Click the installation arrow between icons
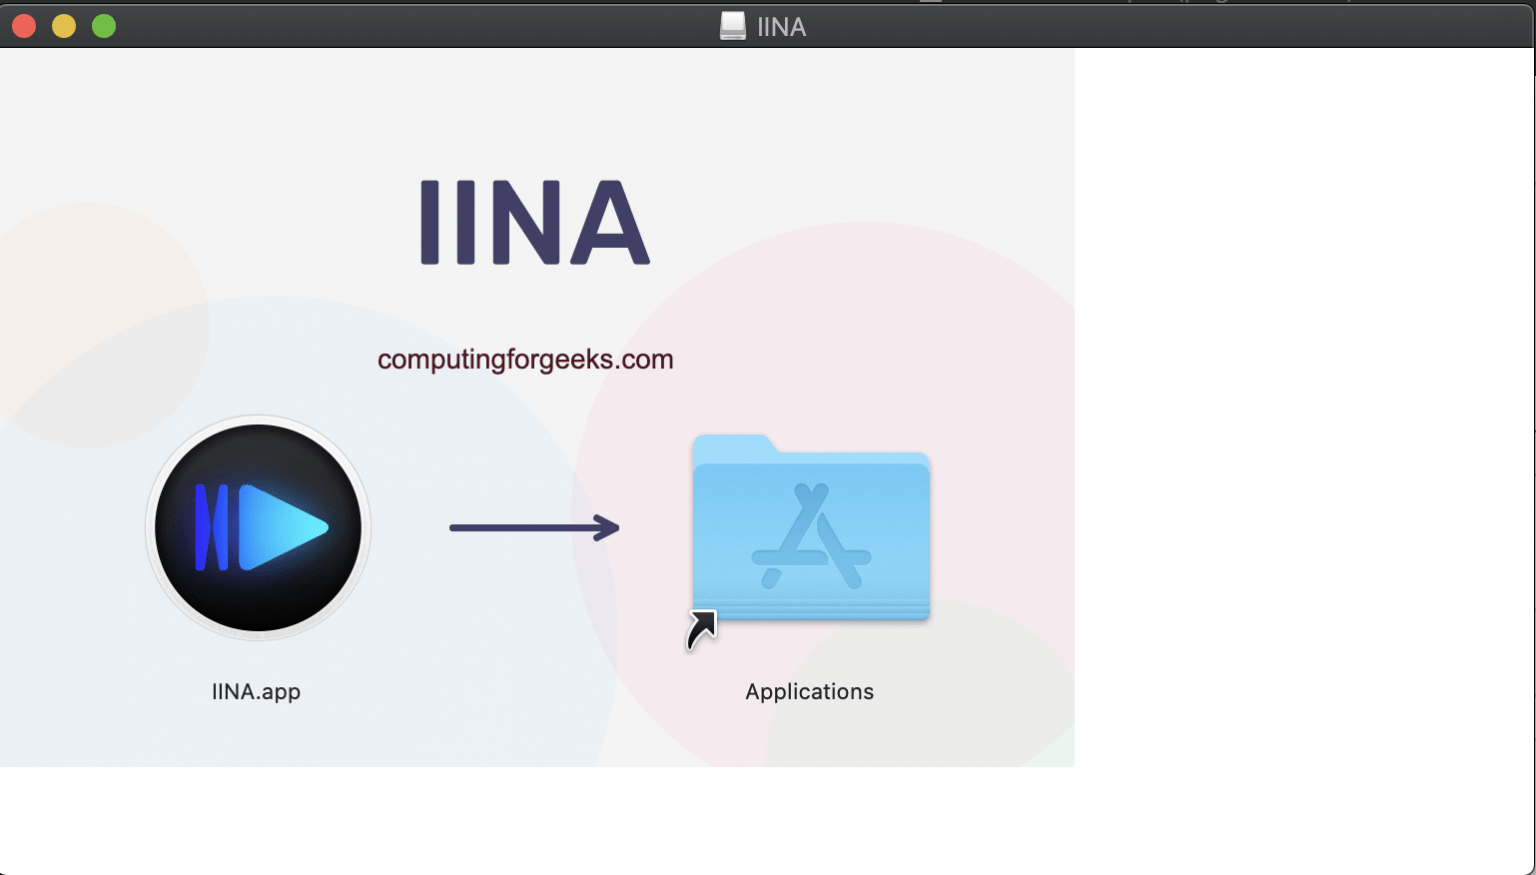The image size is (1536, 875). click(535, 528)
